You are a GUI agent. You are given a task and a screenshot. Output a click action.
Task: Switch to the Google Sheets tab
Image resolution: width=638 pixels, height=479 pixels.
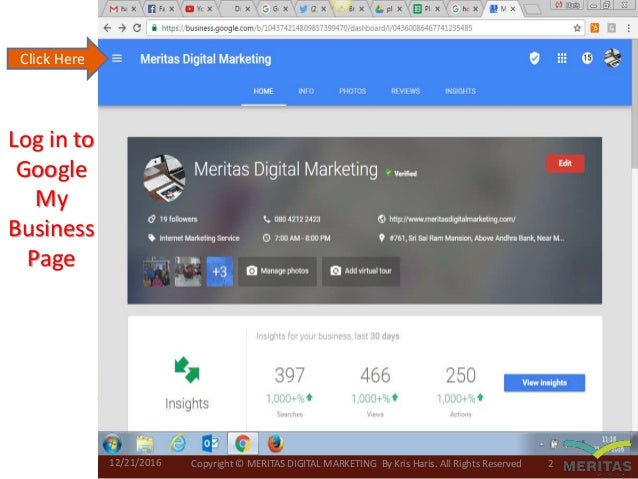tap(426, 9)
